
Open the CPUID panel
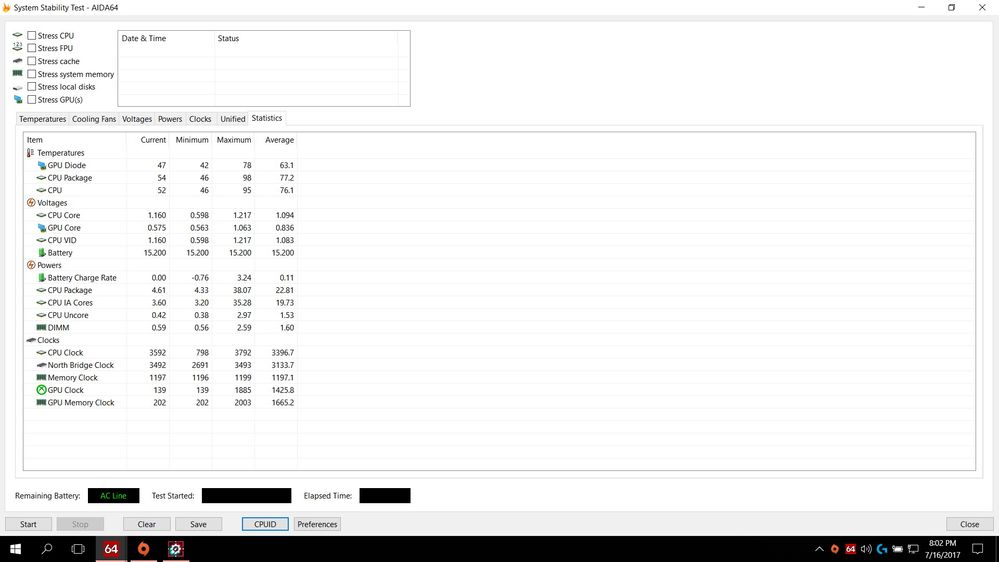(265, 524)
